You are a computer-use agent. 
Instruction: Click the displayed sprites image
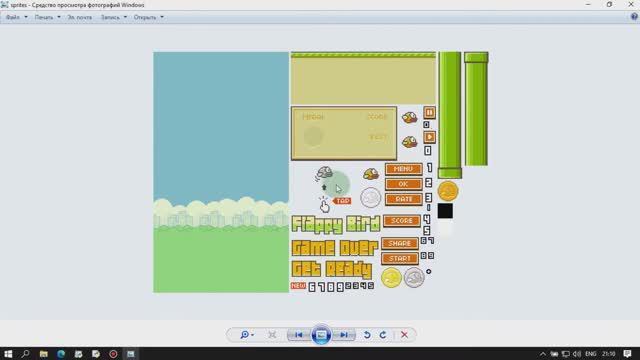coord(321,172)
